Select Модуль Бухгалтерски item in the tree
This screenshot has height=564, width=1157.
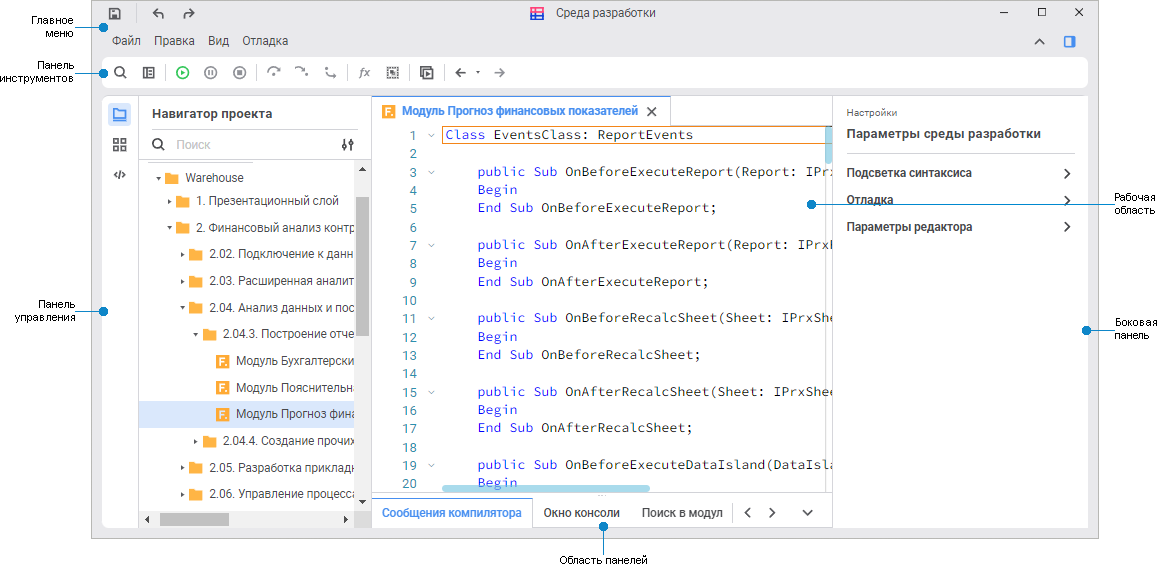pos(294,361)
